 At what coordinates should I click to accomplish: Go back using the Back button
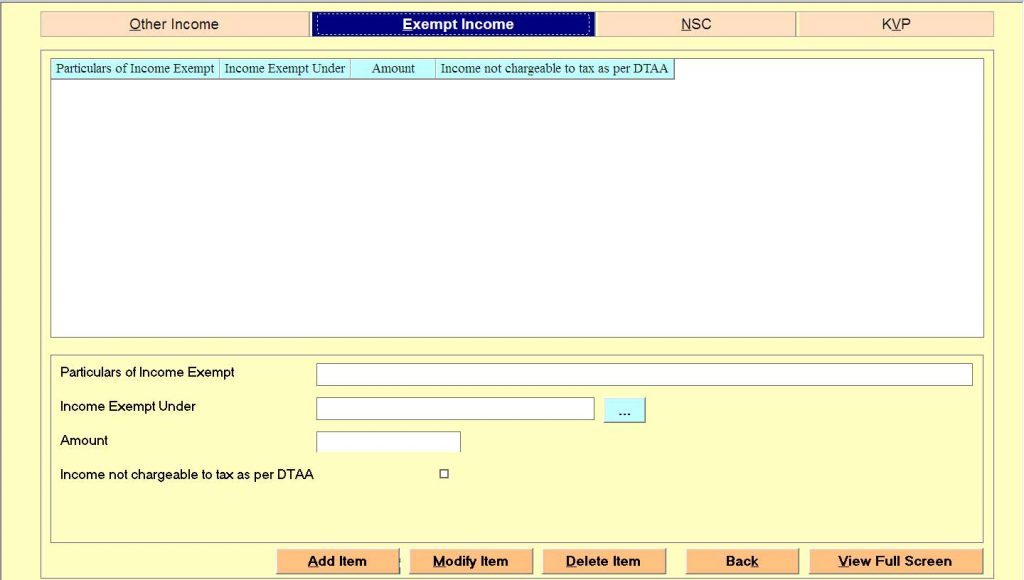point(742,561)
